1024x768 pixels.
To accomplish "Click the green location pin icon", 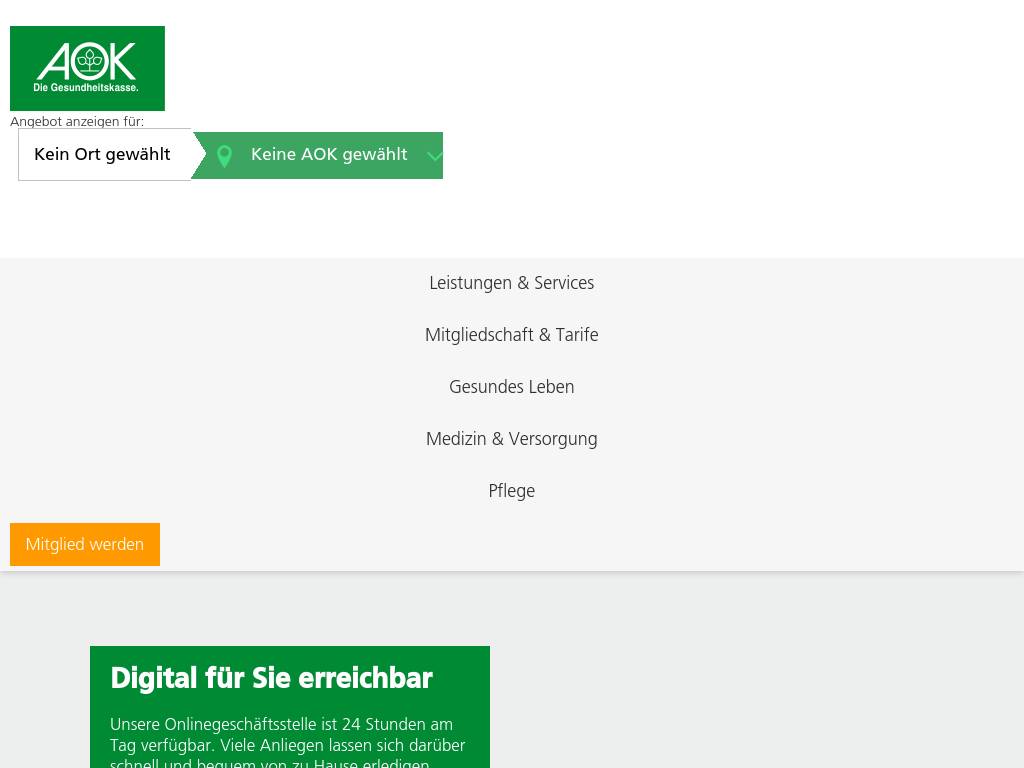I will point(225,156).
